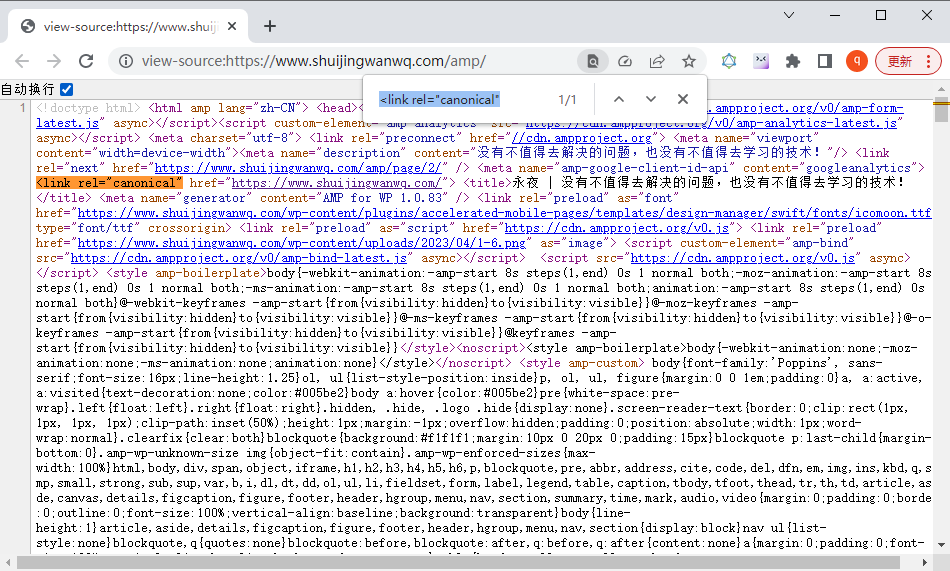Viewport: 950px width, 571px height.
Task: Toggle the 自动换行 line wrap checkbox
Action: (x=67, y=90)
